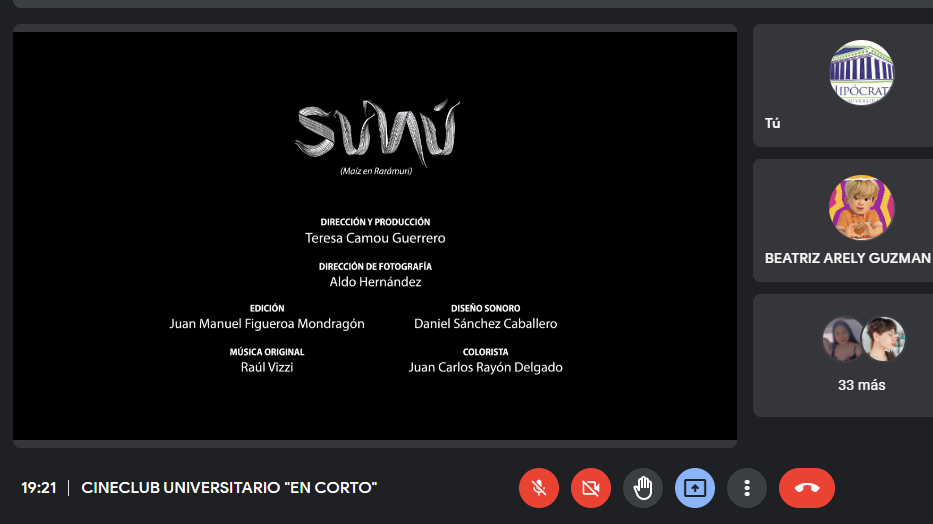Click the clock reading 19:21
Viewport: 933px width, 524px height.
(39, 488)
